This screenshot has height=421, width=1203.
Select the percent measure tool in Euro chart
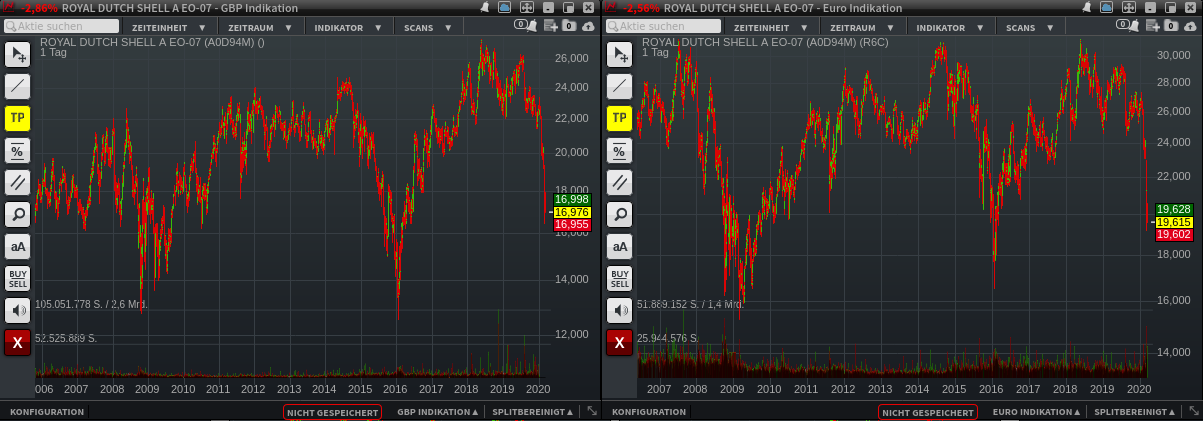620,150
